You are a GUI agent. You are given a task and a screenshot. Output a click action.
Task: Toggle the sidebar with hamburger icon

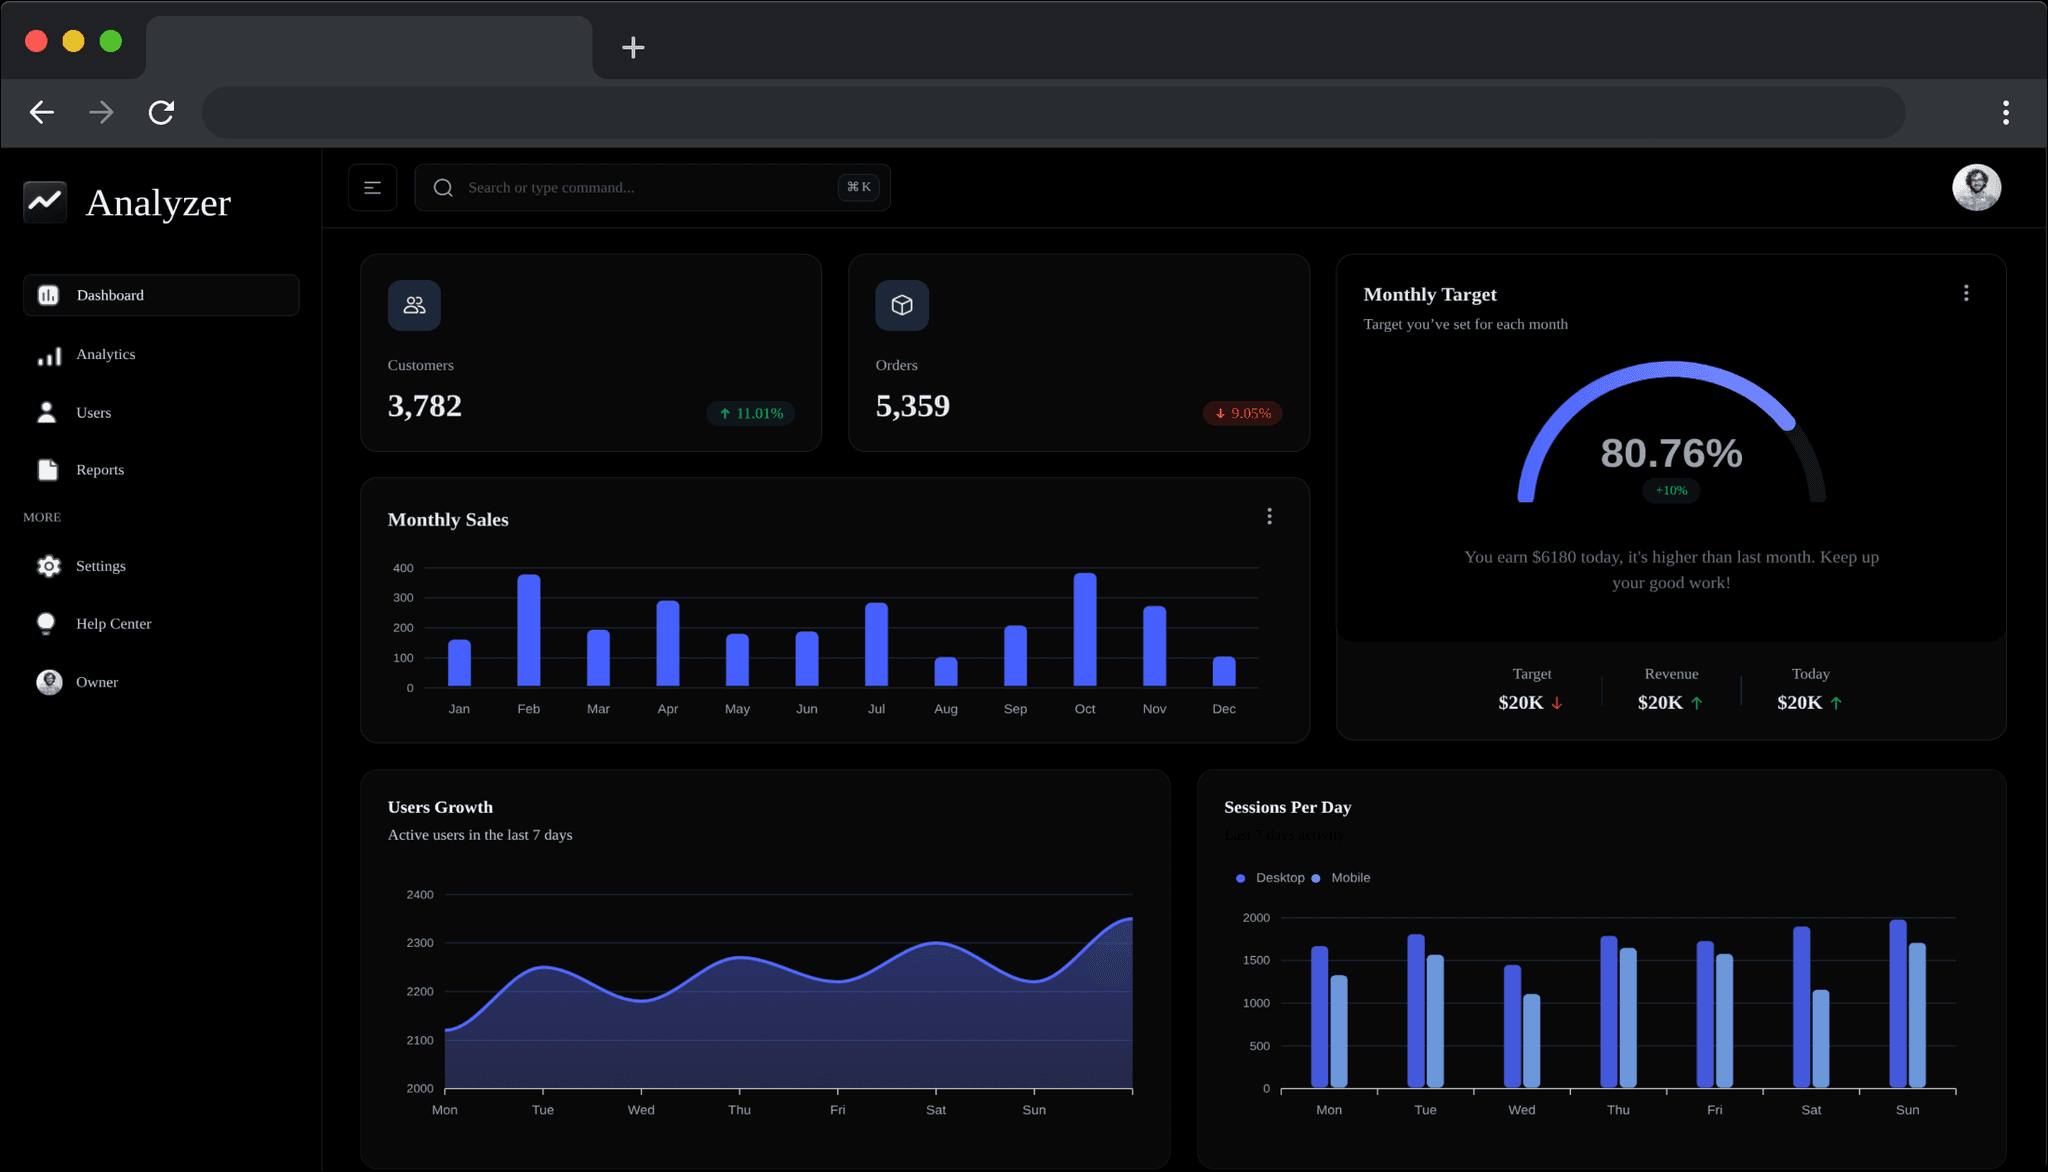coord(372,188)
